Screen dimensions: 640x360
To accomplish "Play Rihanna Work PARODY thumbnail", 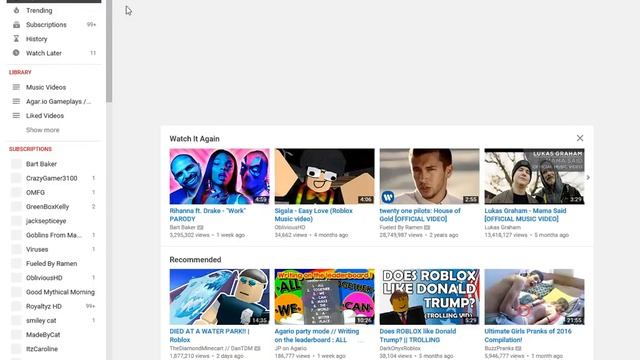I will click(x=219, y=176).
